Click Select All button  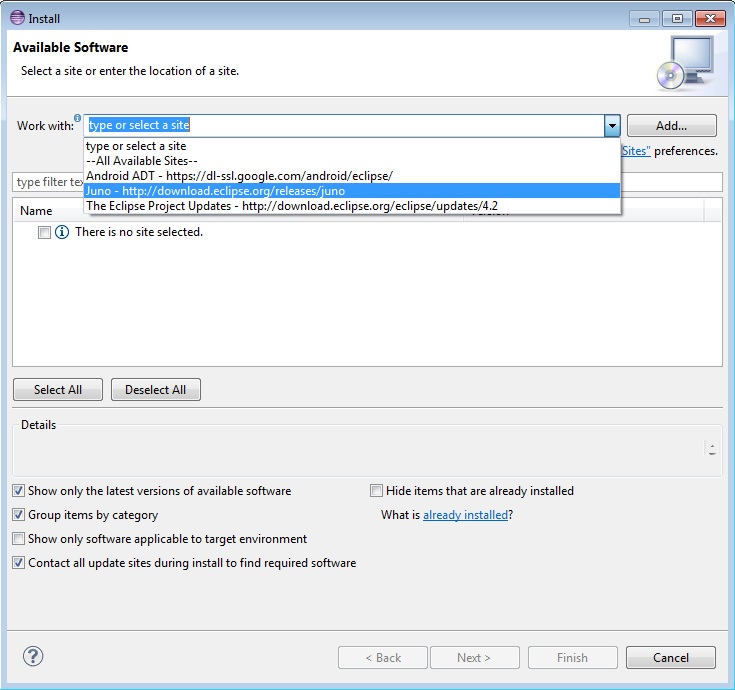coord(58,390)
